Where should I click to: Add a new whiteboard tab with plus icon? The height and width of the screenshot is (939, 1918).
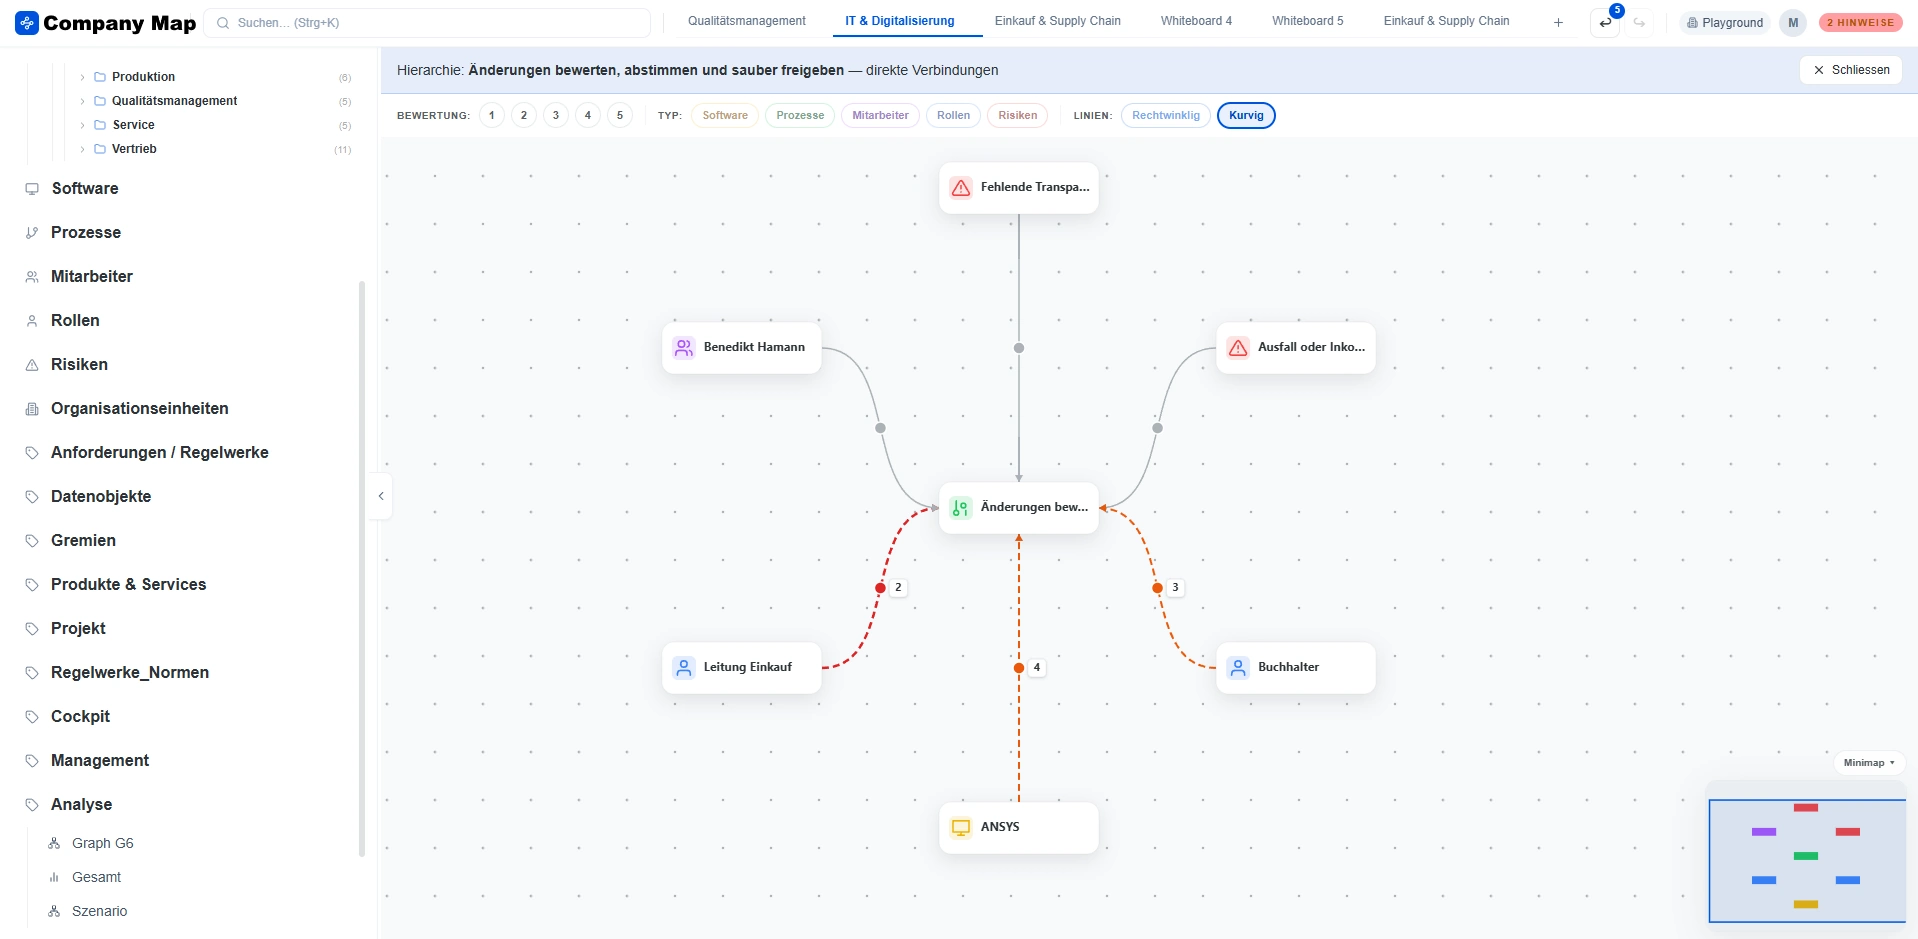[x=1558, y=22]
